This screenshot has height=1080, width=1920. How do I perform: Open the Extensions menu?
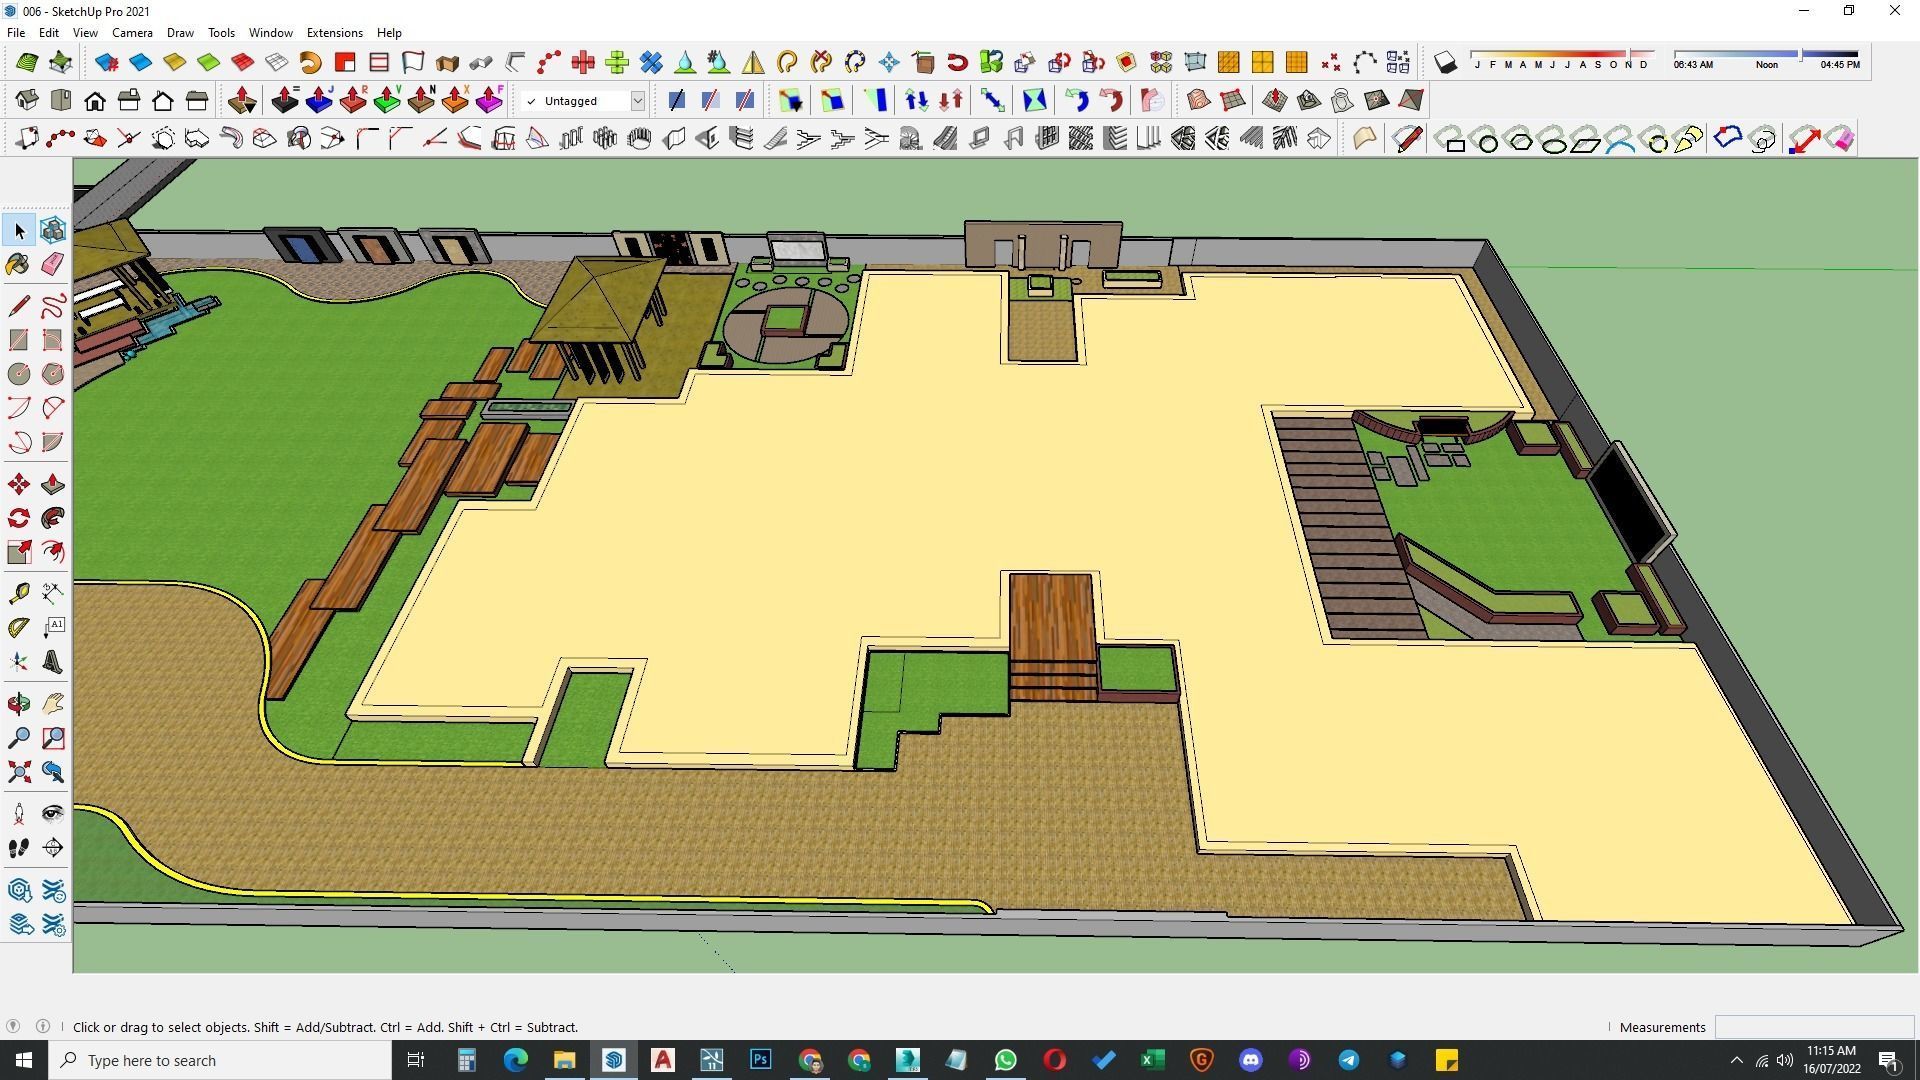point(334,33)
